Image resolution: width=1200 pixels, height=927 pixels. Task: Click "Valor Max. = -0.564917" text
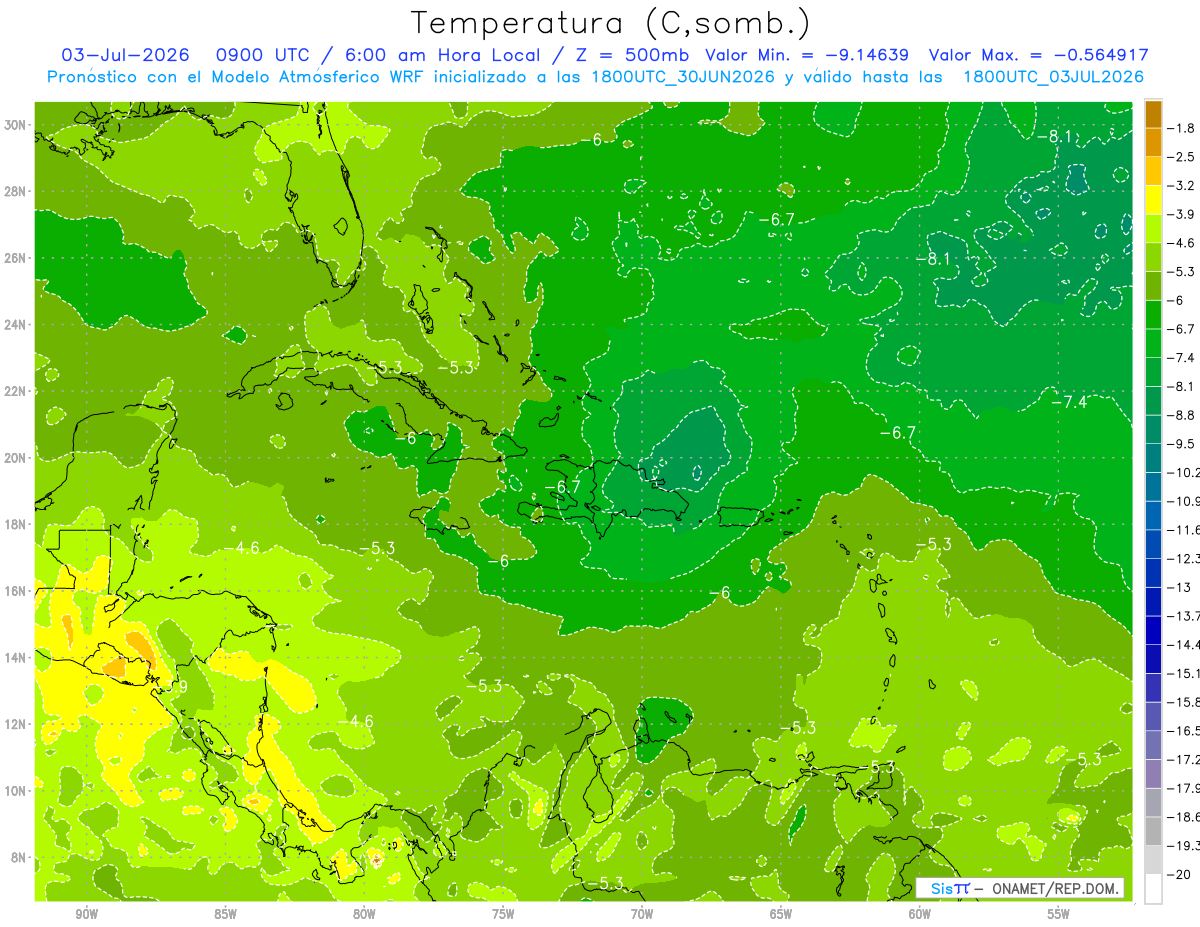click(1038, 55)
